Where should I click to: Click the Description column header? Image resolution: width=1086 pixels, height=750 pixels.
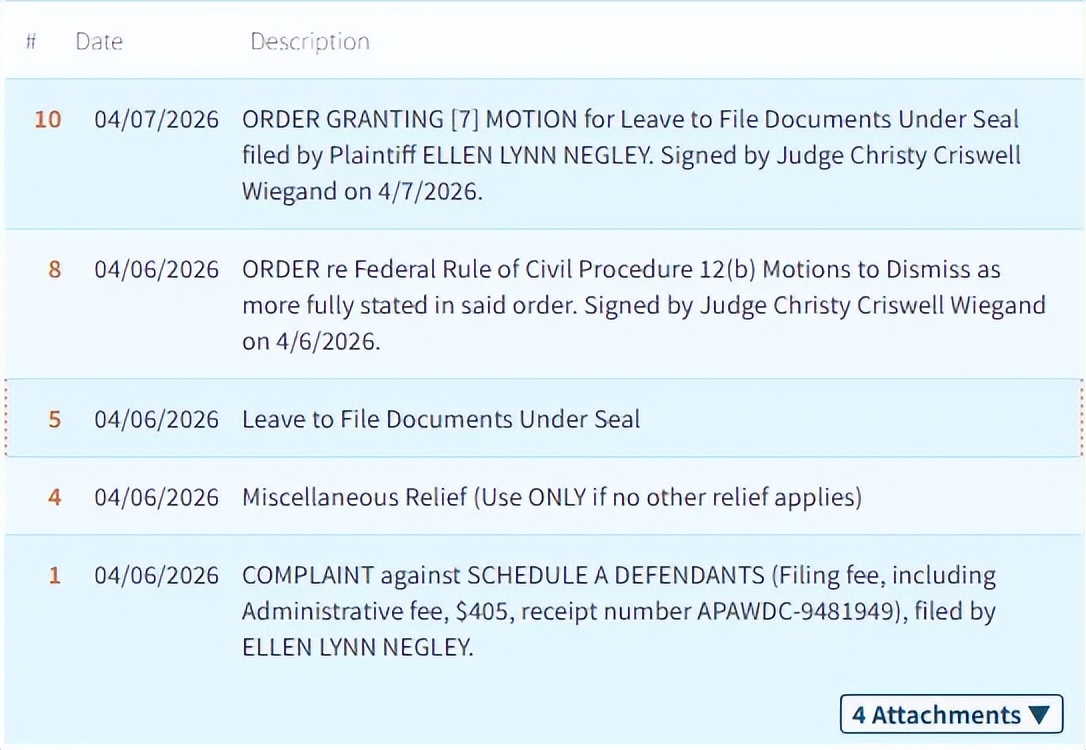[x=309, y=42]
